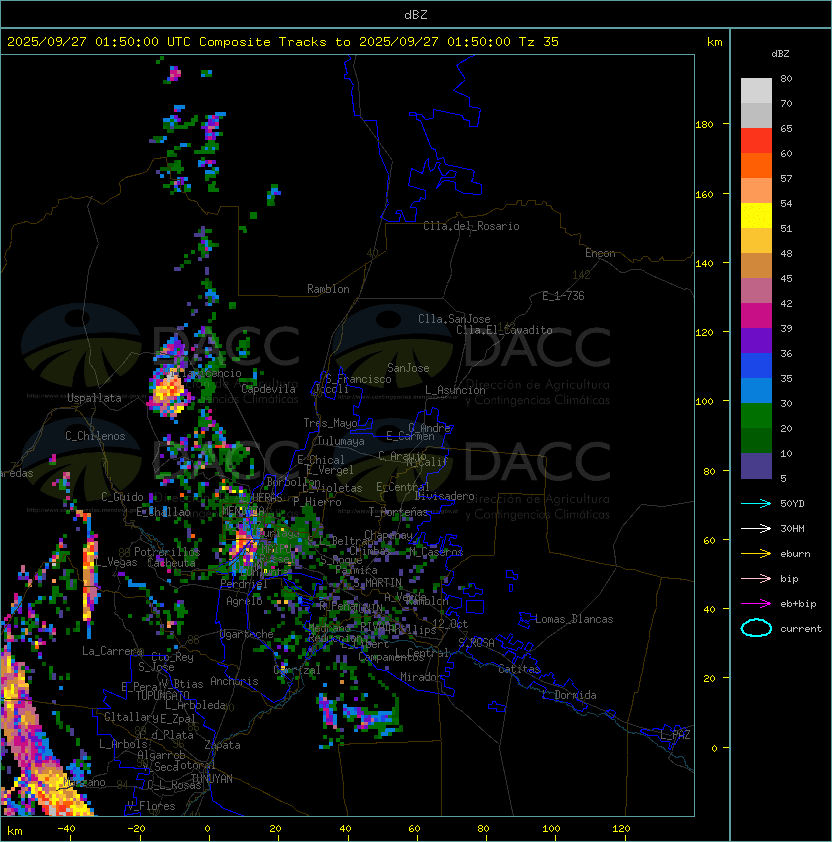Click the 'La_Carrera' place label
The width and height of the screenshot is (832, 842).
[x=113, y=651]
